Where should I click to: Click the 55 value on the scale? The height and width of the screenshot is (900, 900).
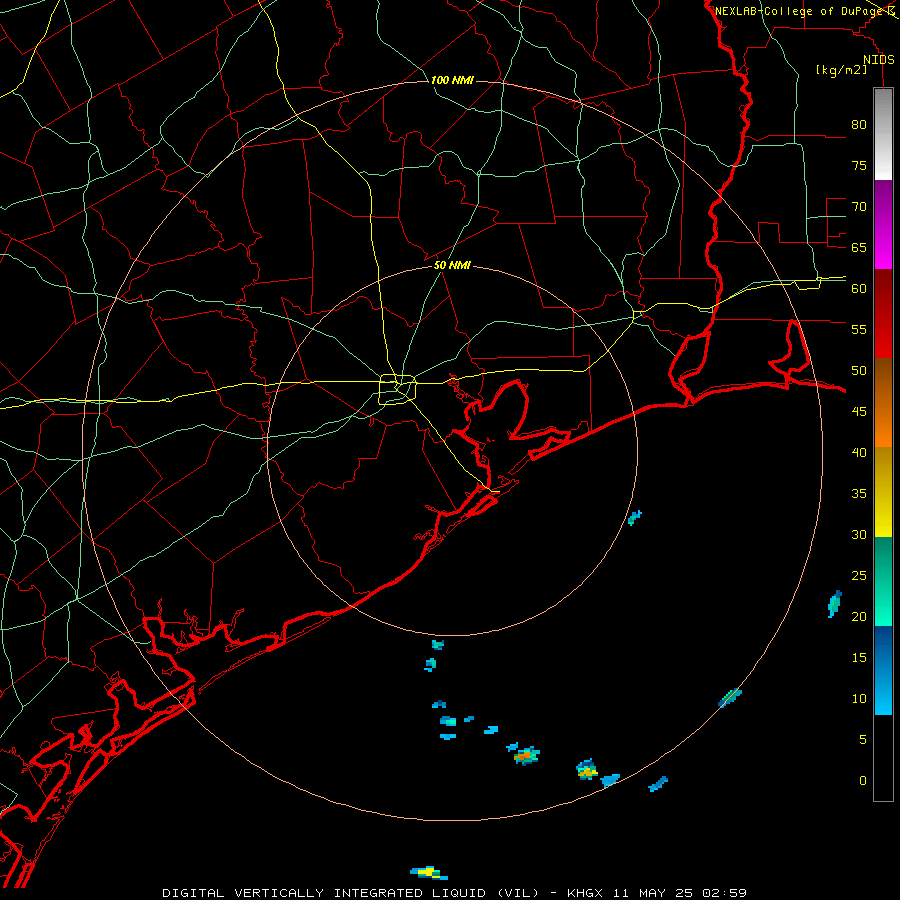[859, 329]
